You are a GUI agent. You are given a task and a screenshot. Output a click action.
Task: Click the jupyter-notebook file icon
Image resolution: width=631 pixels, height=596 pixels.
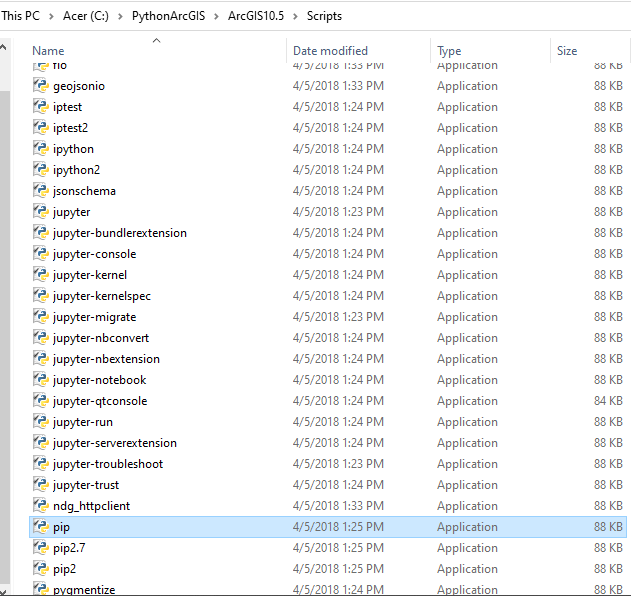click(x=41, y=380)
